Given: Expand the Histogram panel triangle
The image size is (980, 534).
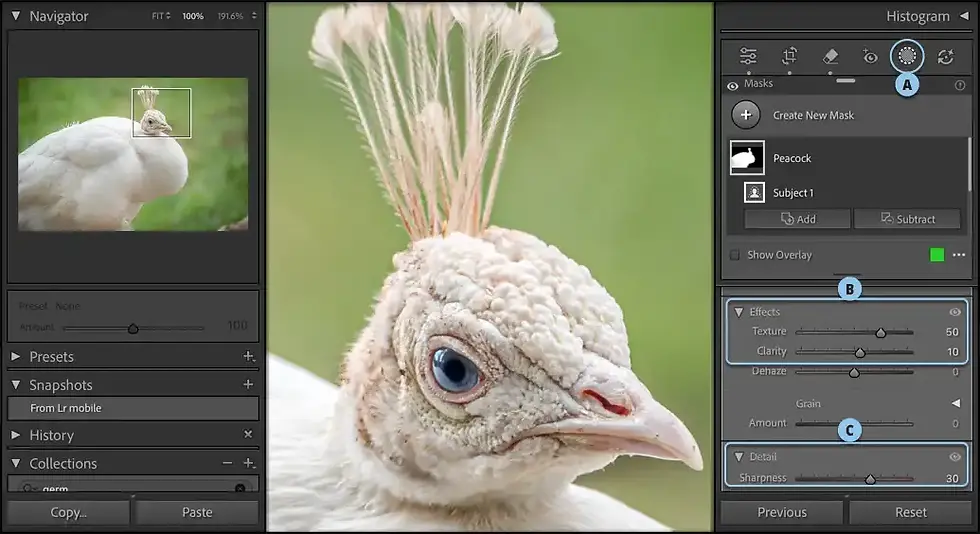Looking at the screenshot, I should pyautogui.click(x=964, y=16).
